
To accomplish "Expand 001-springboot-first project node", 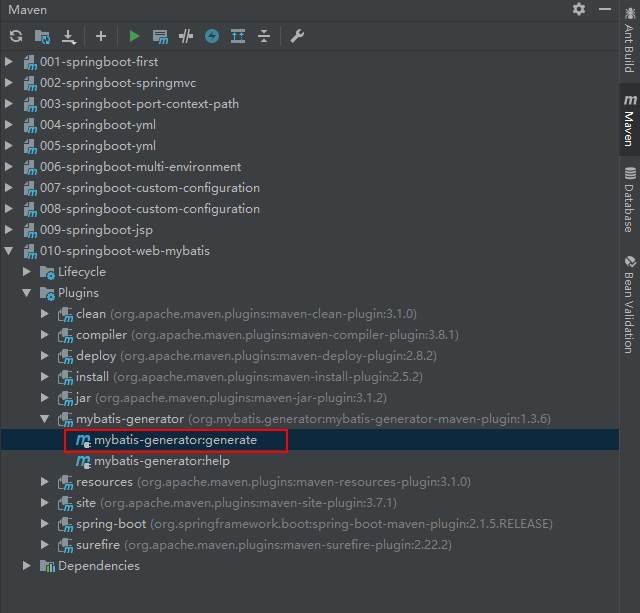I will tap(9, 62).
